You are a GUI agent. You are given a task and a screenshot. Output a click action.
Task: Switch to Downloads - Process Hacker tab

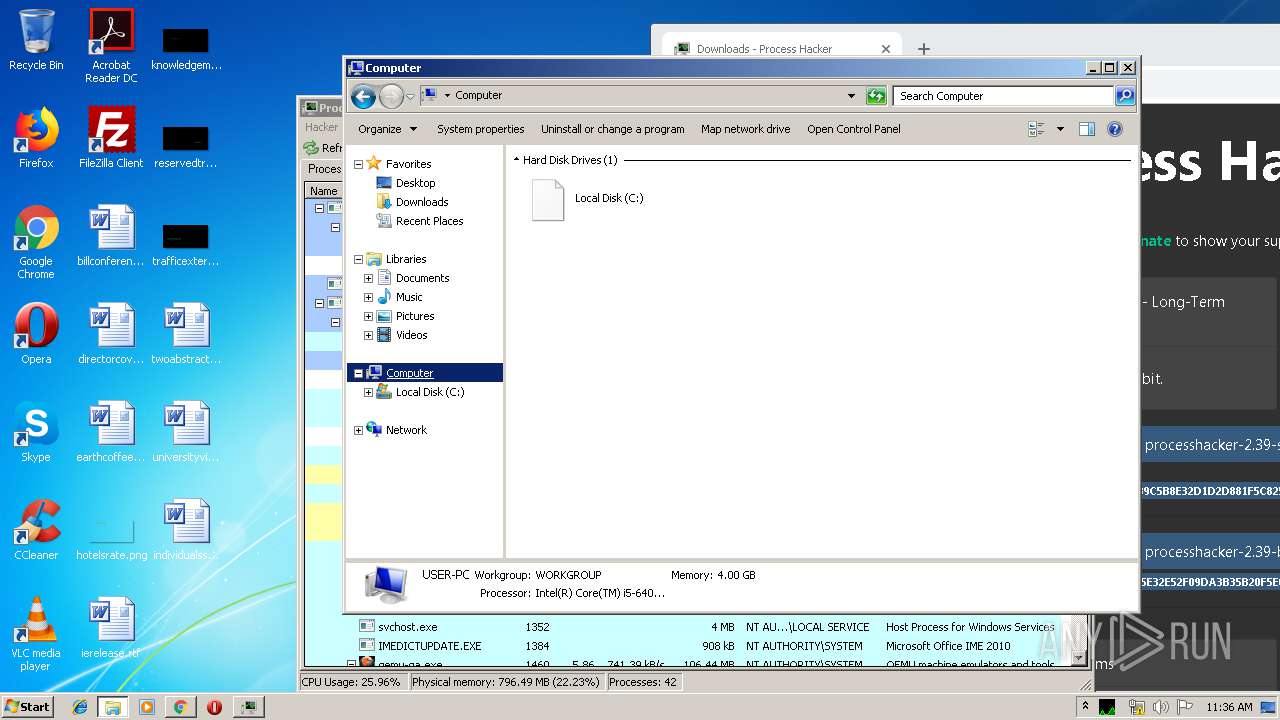tap(782, 48)
